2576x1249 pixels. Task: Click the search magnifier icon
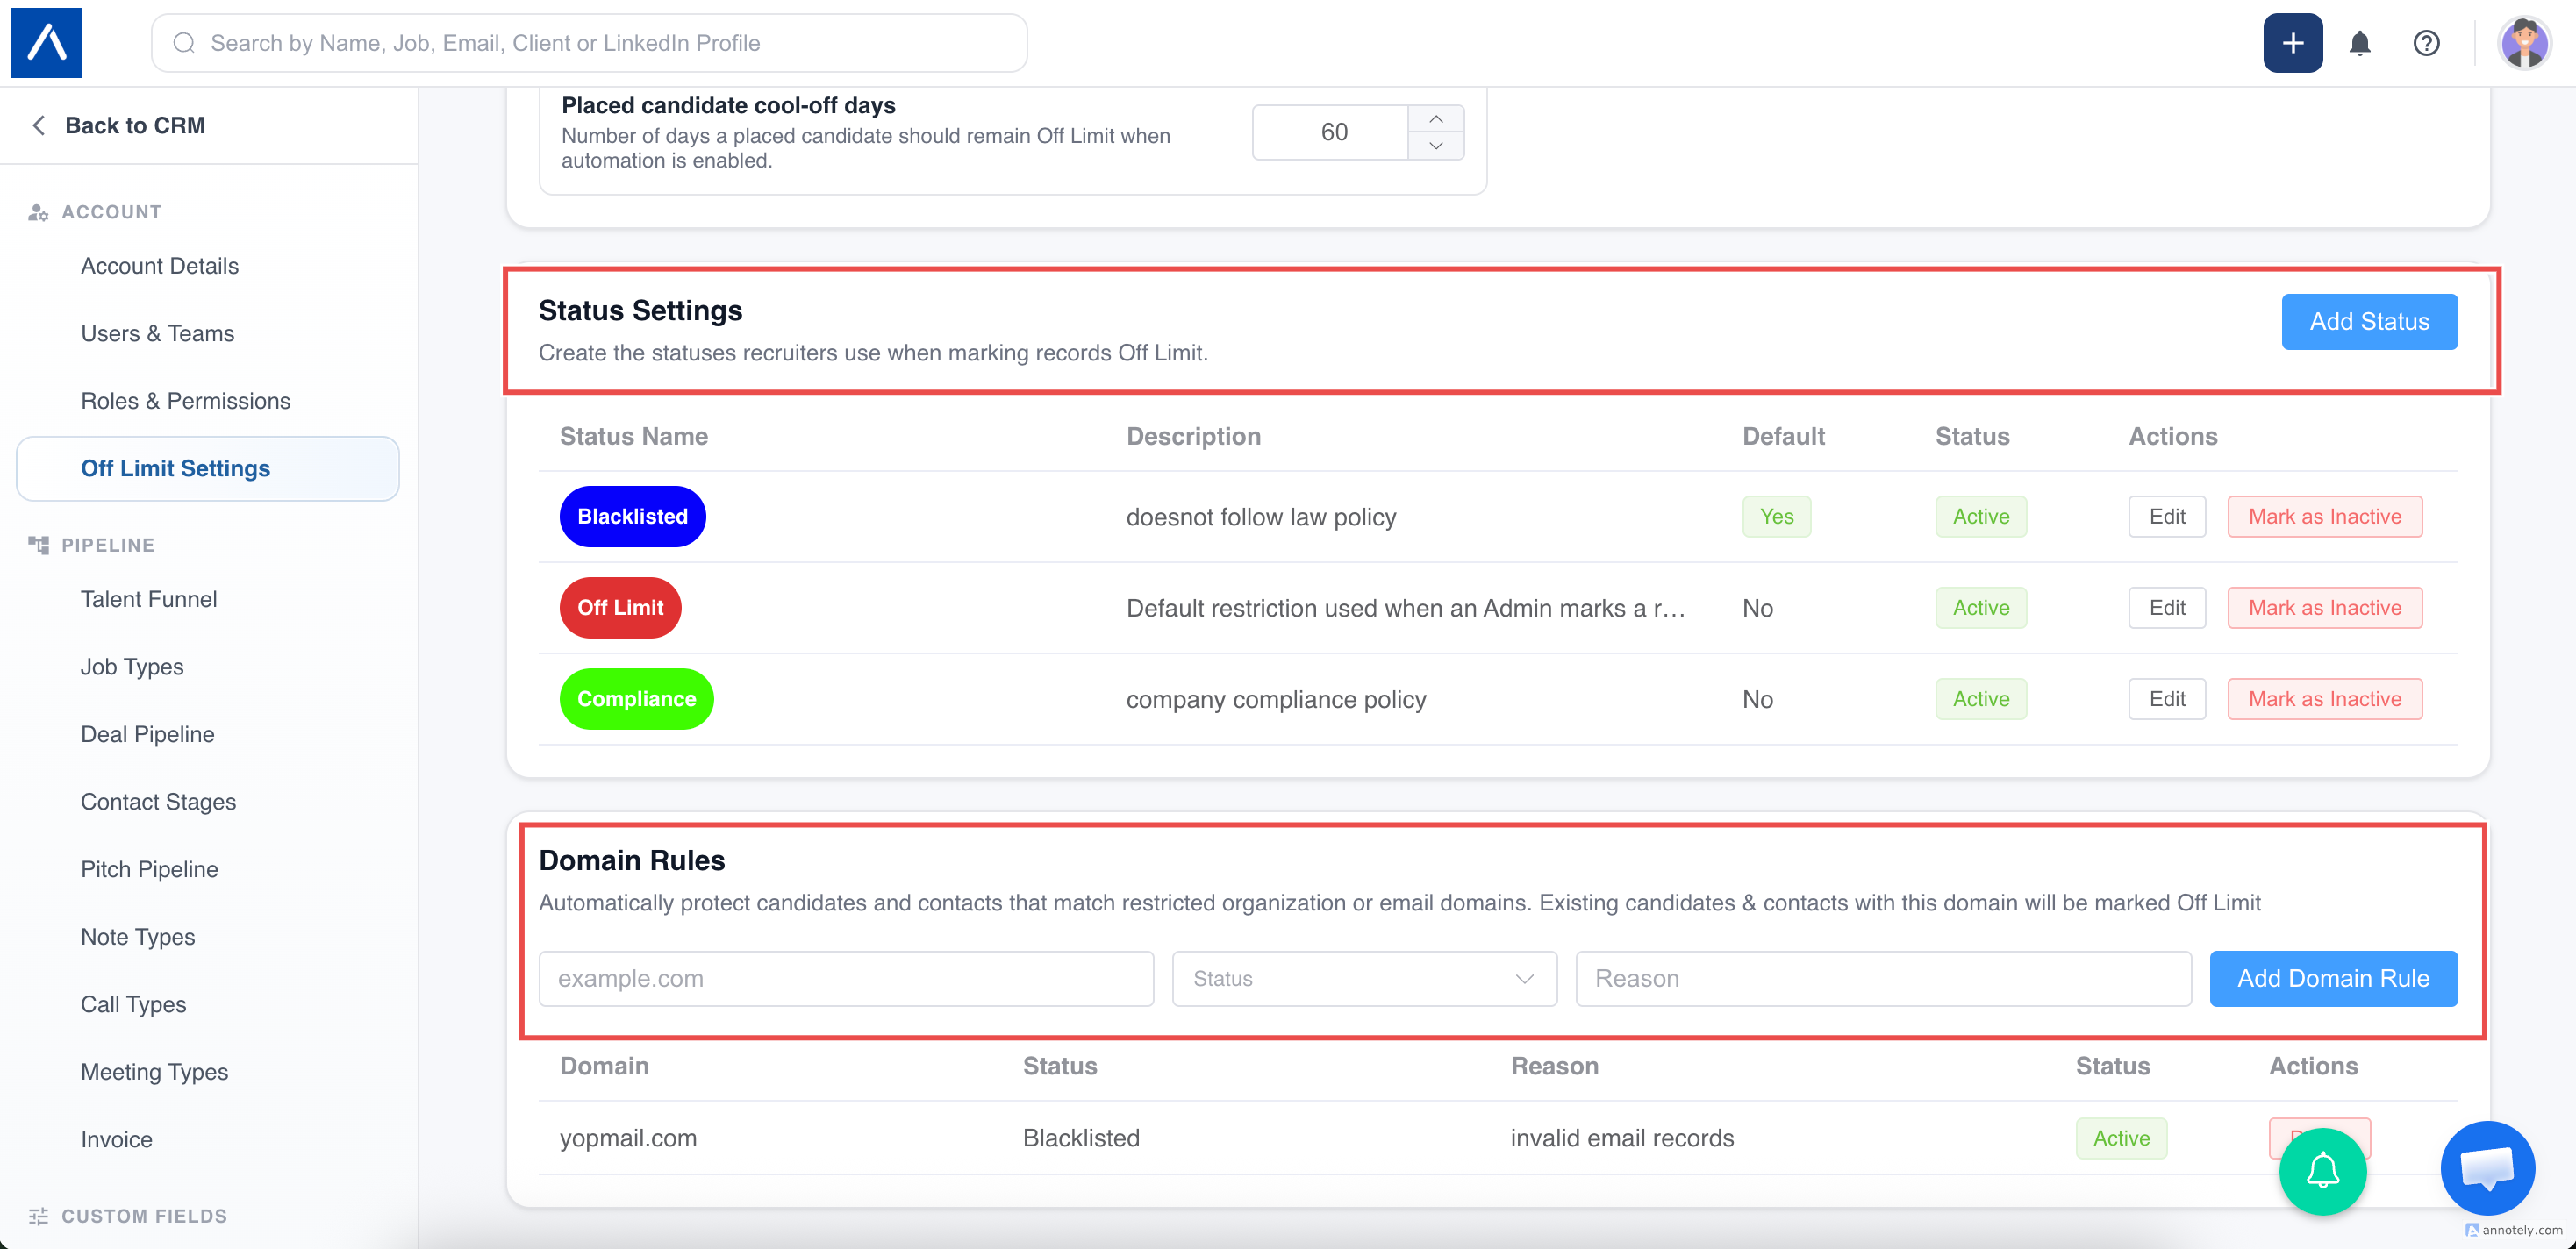(184, 43)
